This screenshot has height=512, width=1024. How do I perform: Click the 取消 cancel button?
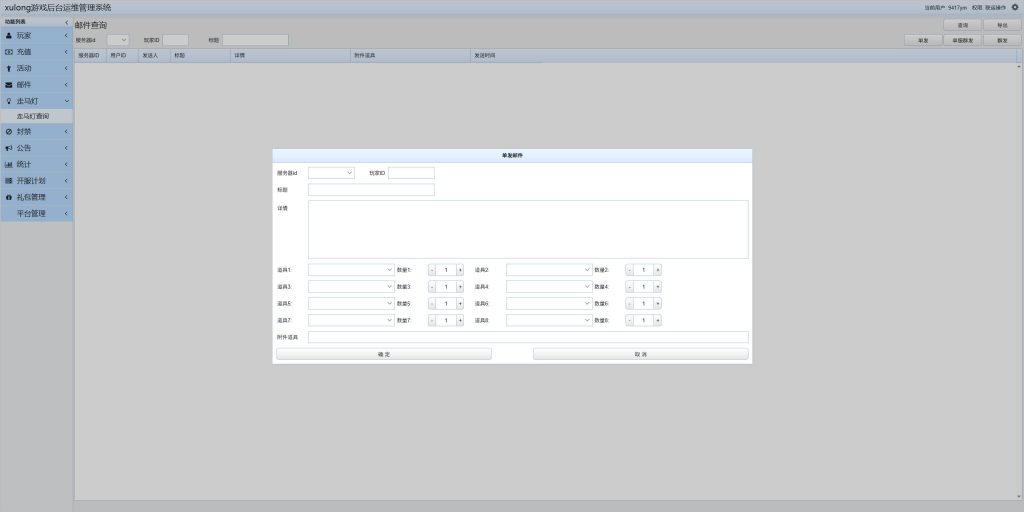coord(640,354)
